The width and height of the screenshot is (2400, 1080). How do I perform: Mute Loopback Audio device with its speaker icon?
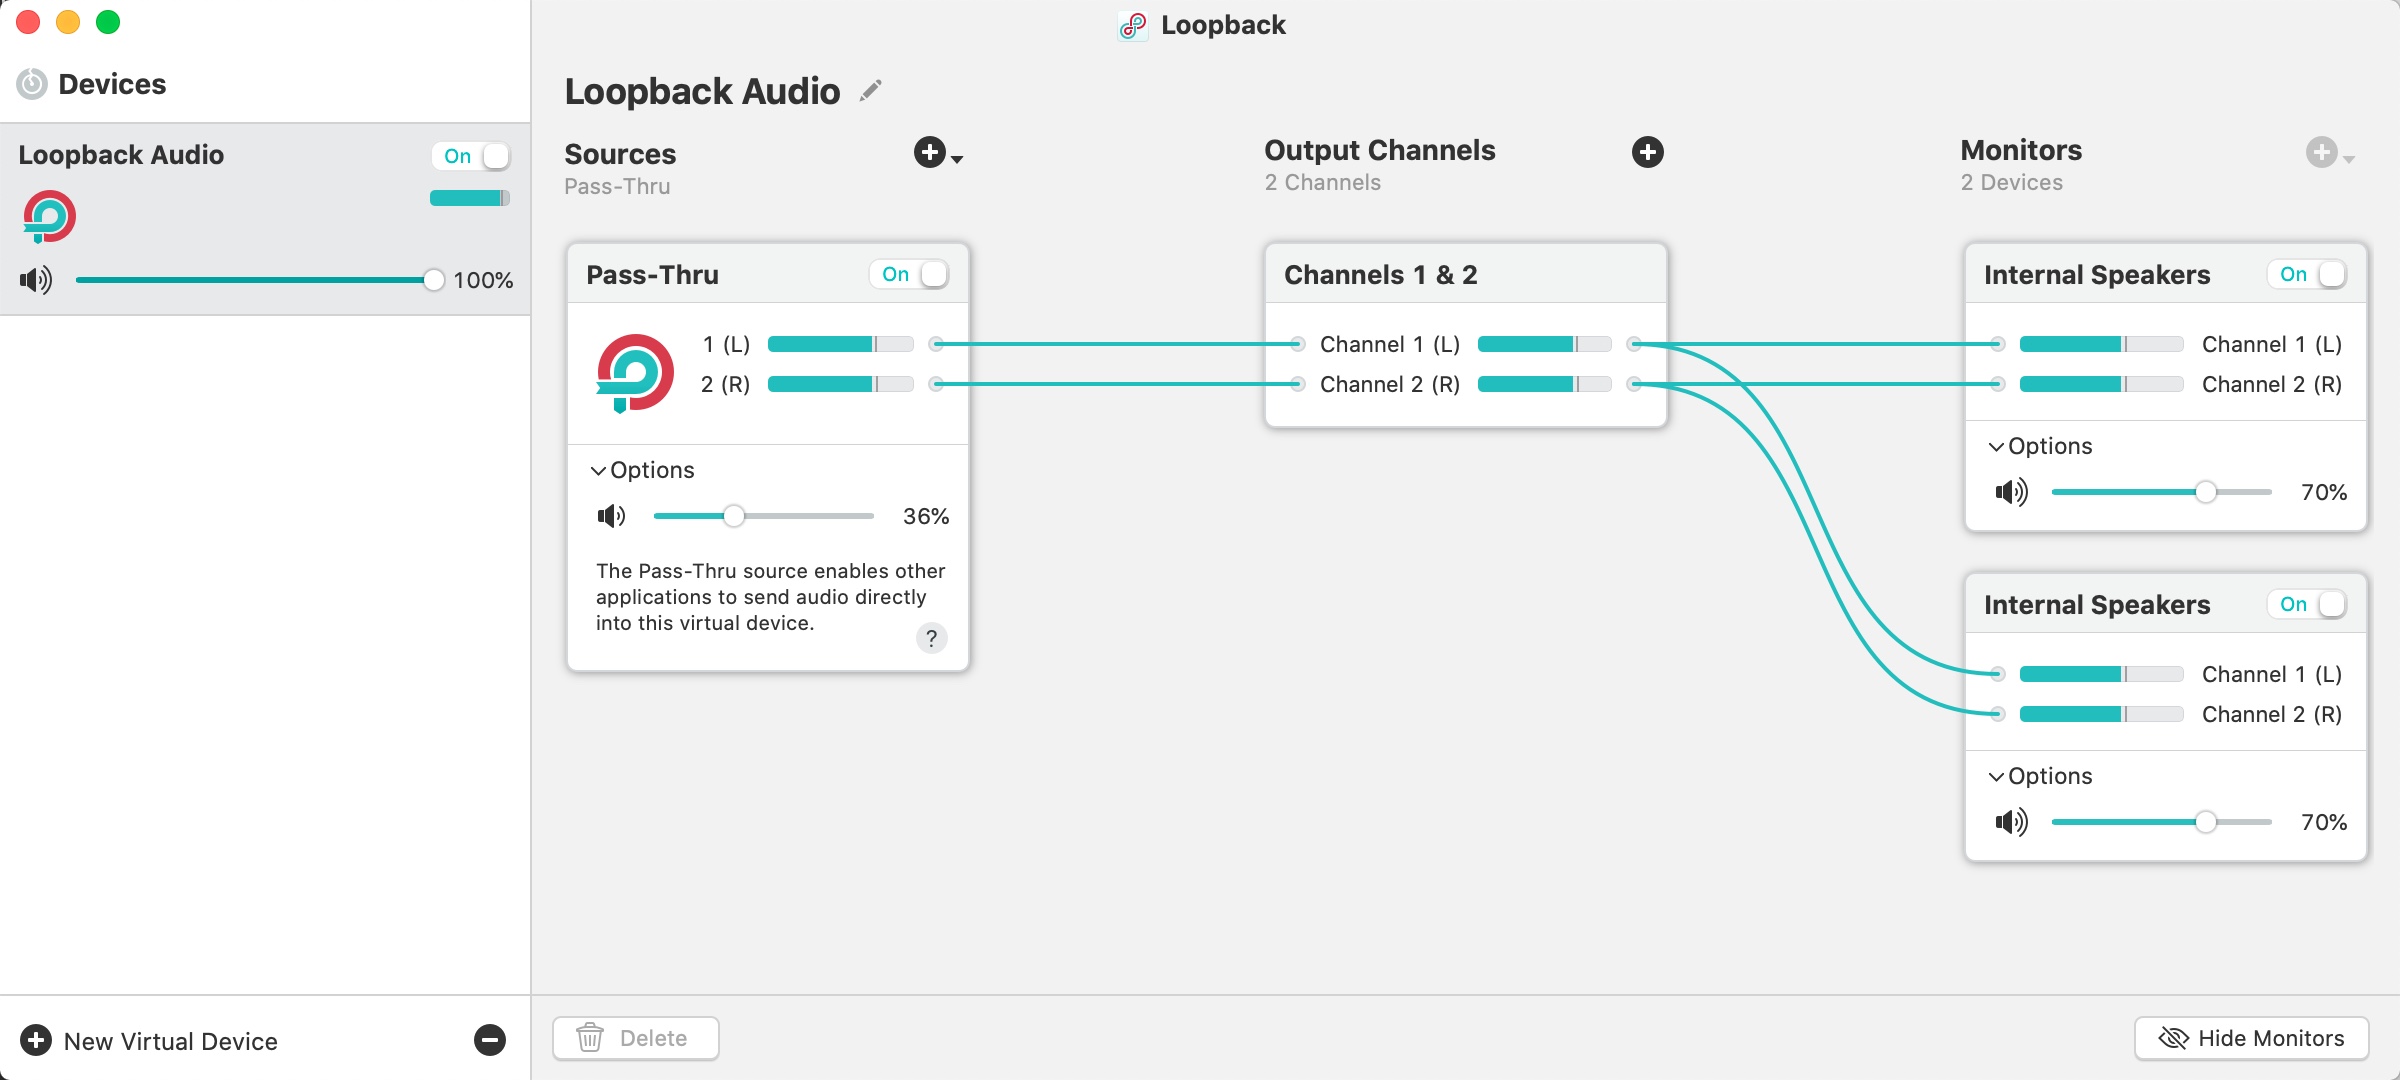(36, 280)
